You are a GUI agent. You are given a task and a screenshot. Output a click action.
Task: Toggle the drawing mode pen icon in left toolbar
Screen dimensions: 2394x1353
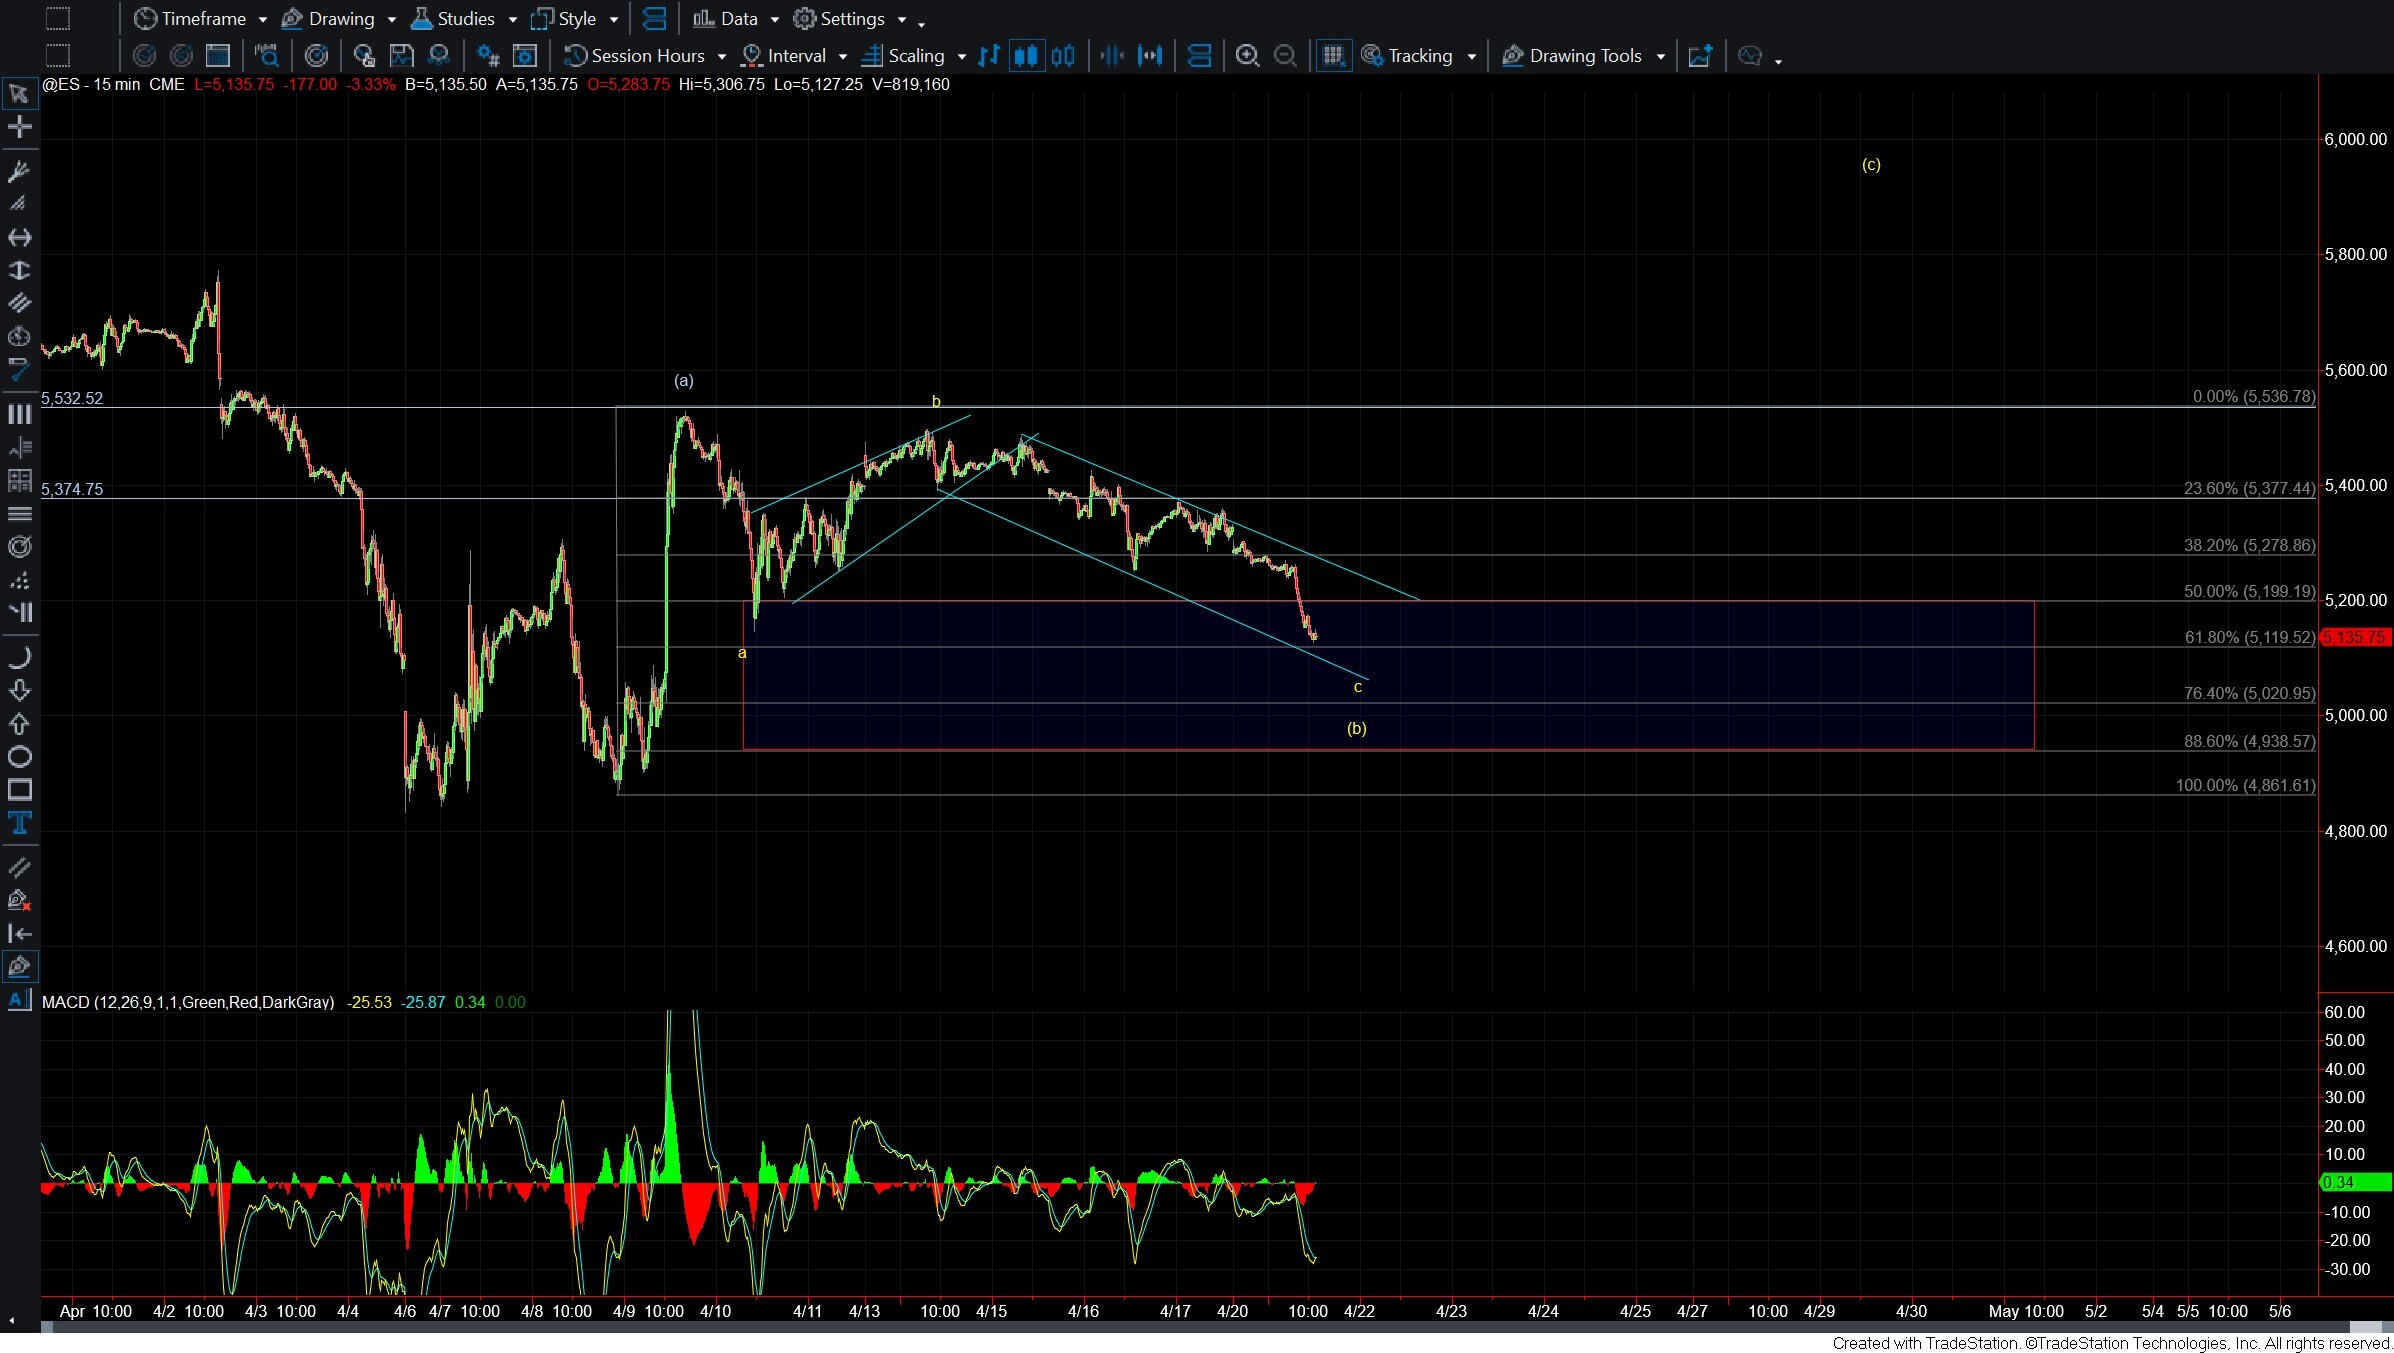click(x=19, y=967)
